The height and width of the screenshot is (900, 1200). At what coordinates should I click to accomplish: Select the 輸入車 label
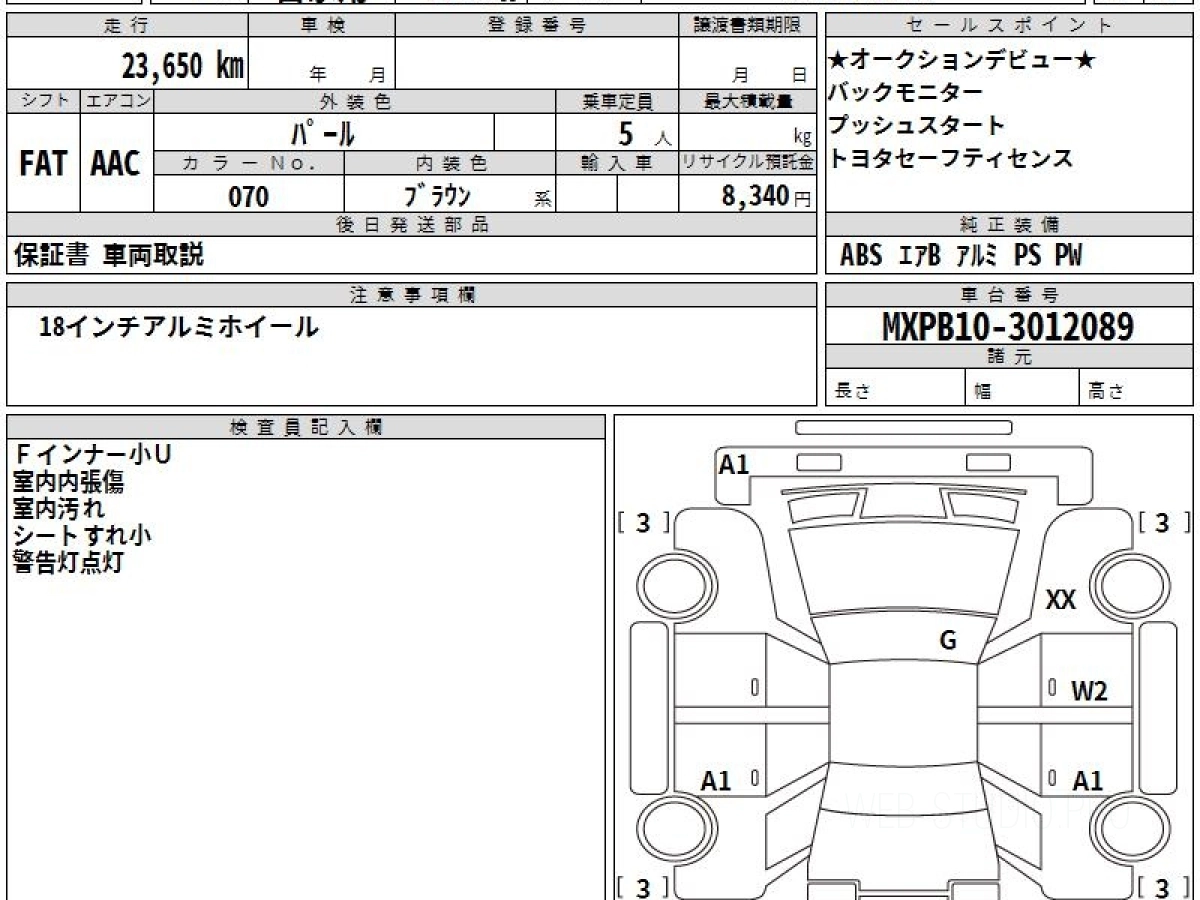(617, 163)
